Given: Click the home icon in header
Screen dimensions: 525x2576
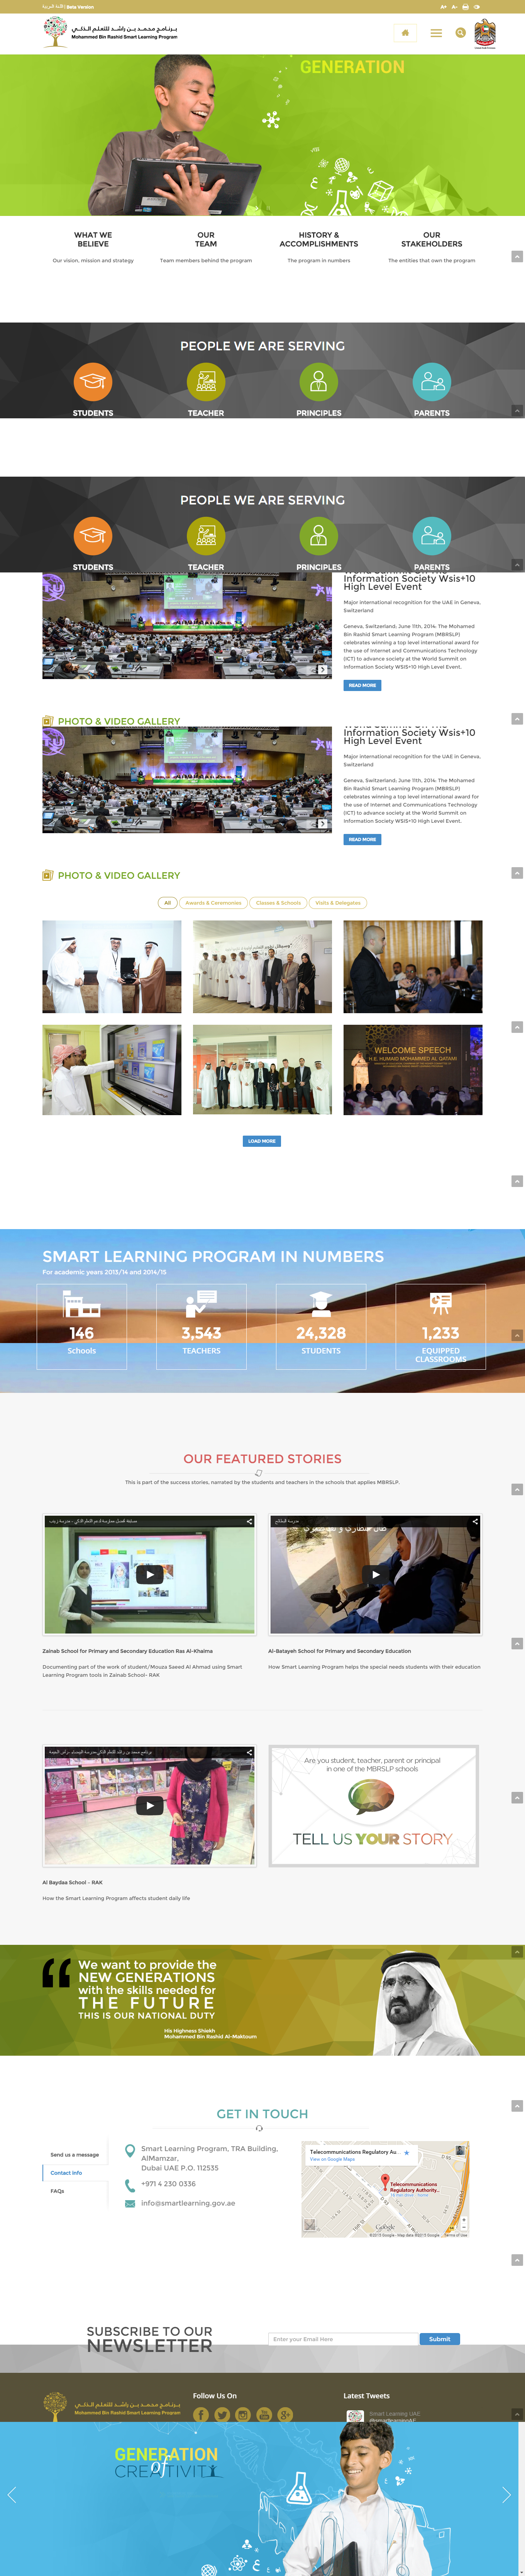Looking at the screenshot, I should pyautogui.click(x=405, y=33).
